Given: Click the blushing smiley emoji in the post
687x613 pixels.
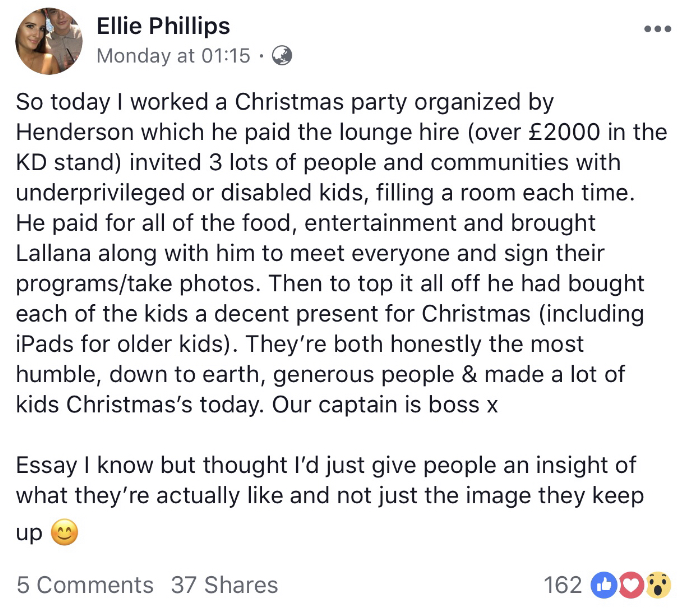Looking at the screenshot, I should point(65,533).
